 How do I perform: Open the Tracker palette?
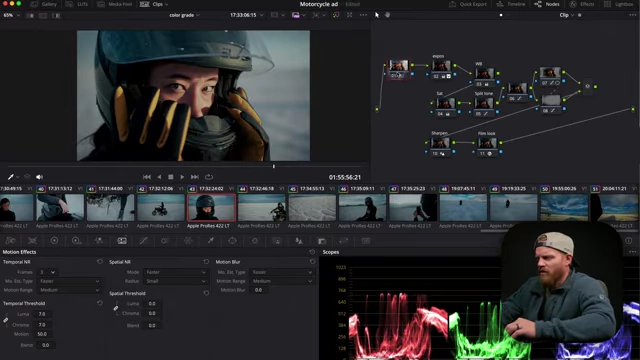pyautogui.click(x=255, y=241)
